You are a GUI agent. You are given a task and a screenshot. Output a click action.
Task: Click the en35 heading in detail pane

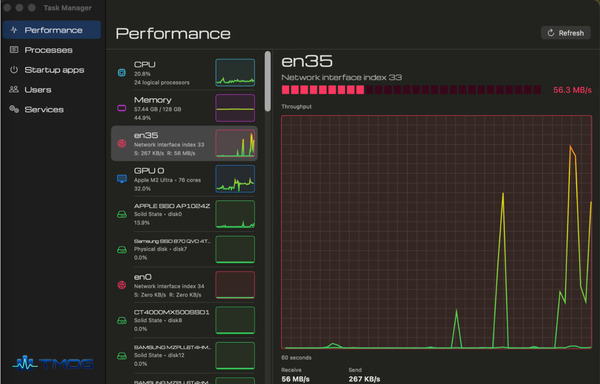[x=307, y=62]
